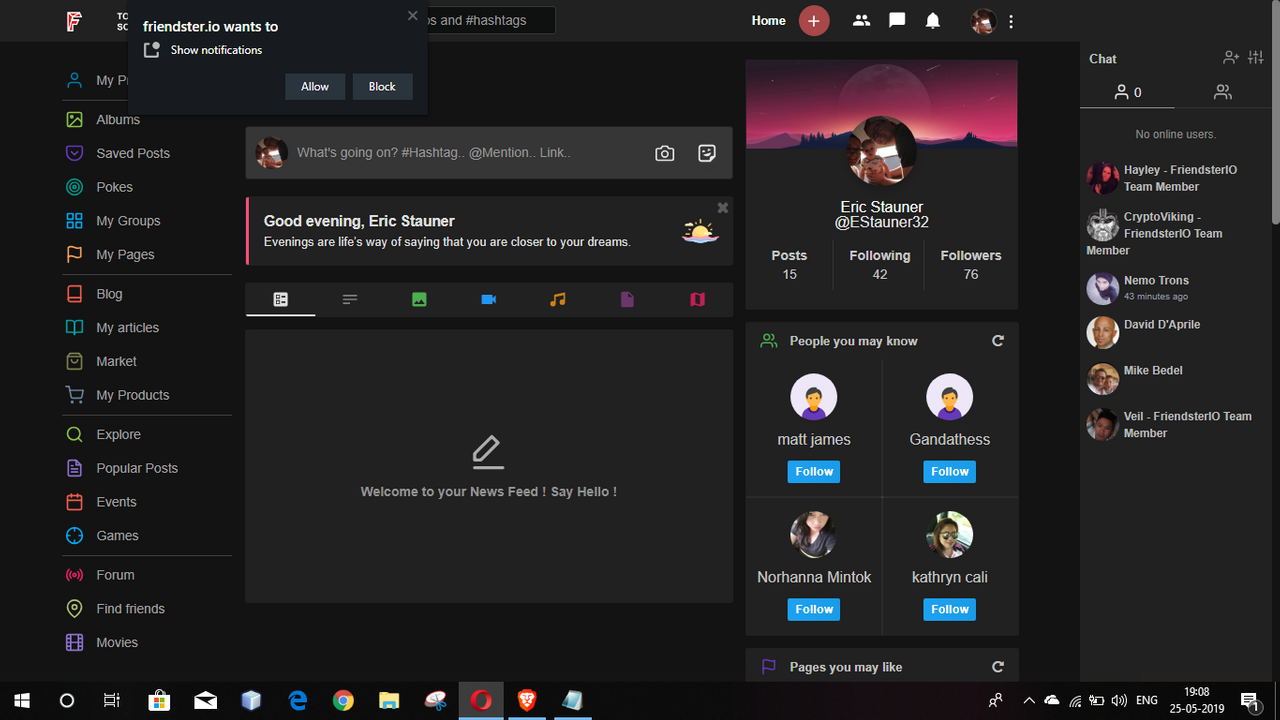Refresh the Pages you may like list
Viewport: 1280px width, 720px height.
(997, 667)
